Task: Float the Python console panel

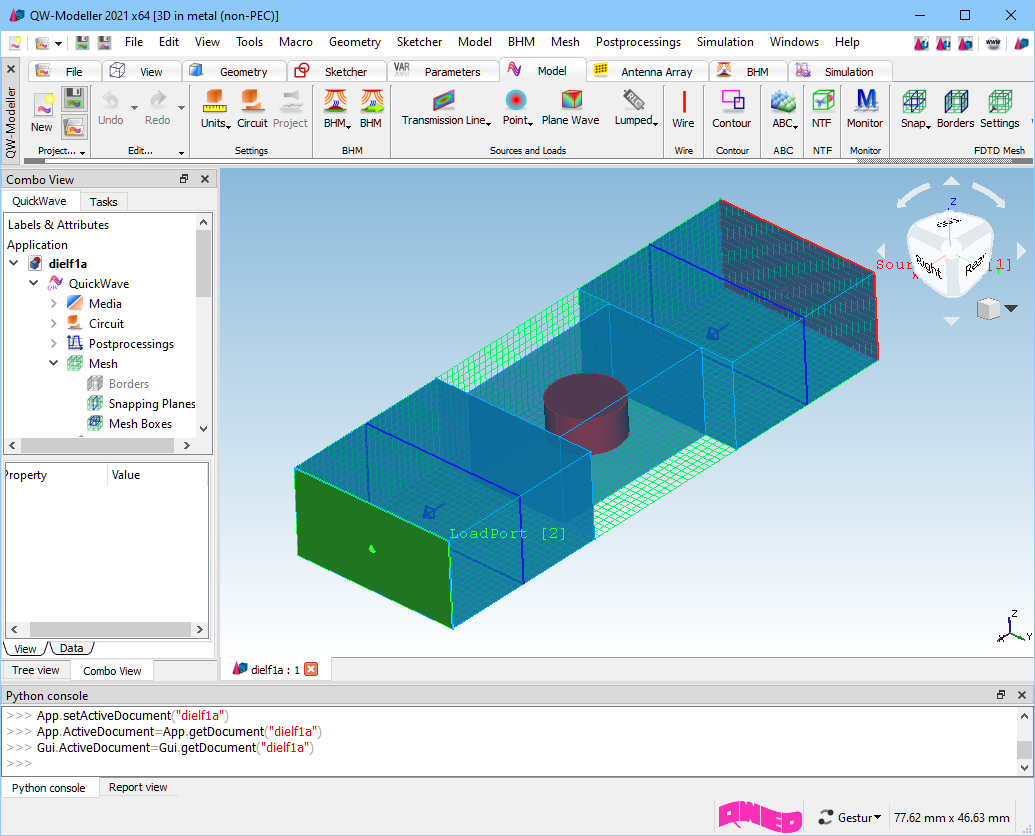Action: pos(1001,695)
